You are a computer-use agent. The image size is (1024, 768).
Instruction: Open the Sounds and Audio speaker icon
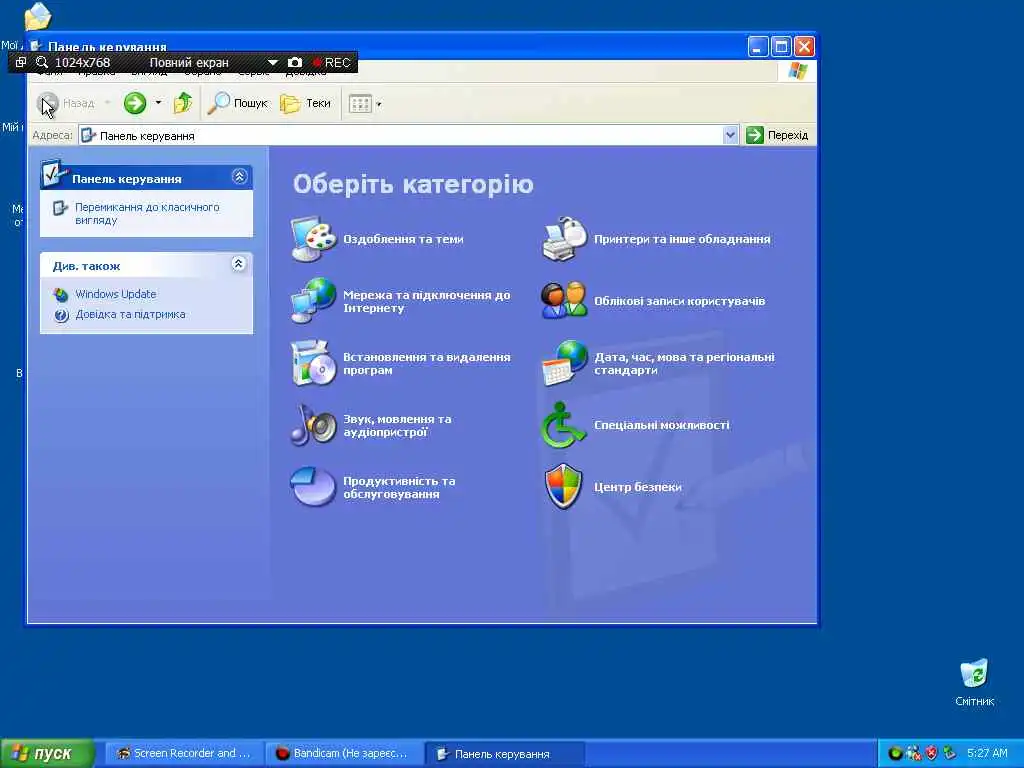pyautogui.click(x=313, y=425)
